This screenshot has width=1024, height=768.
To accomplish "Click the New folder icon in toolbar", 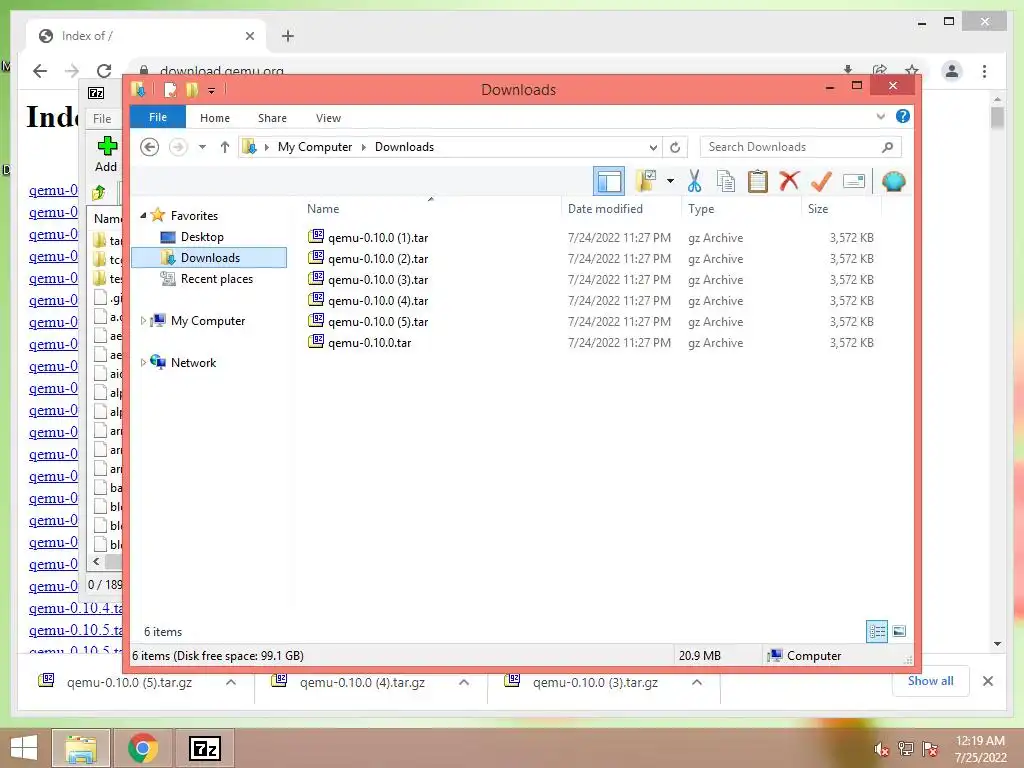I will coord(646,181).
